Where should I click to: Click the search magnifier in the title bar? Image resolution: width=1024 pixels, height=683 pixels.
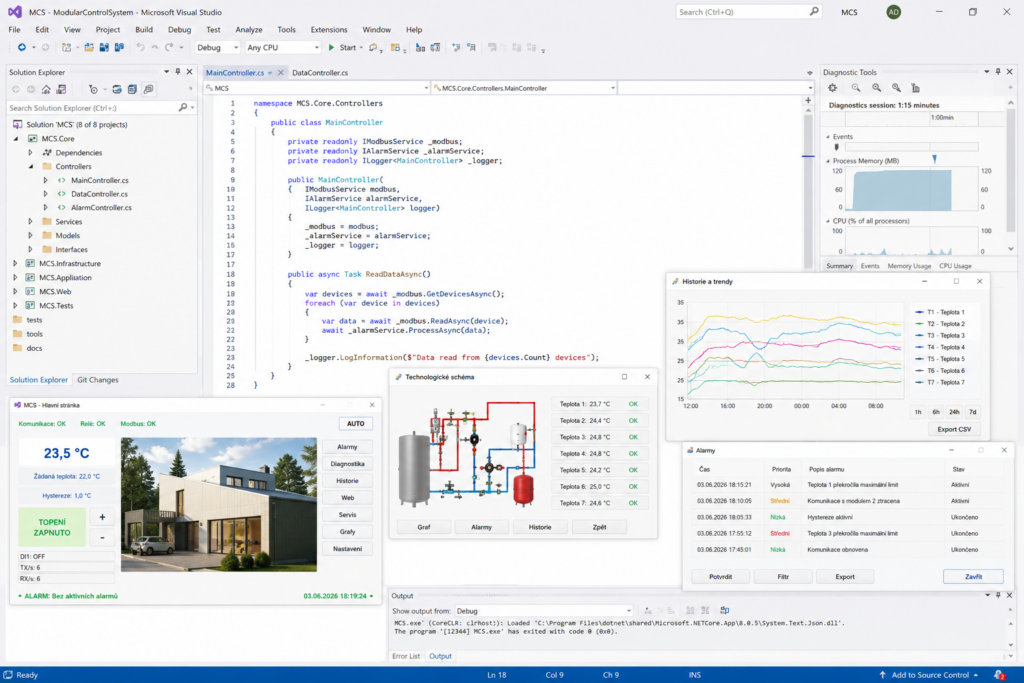click(x=814, y=12)
